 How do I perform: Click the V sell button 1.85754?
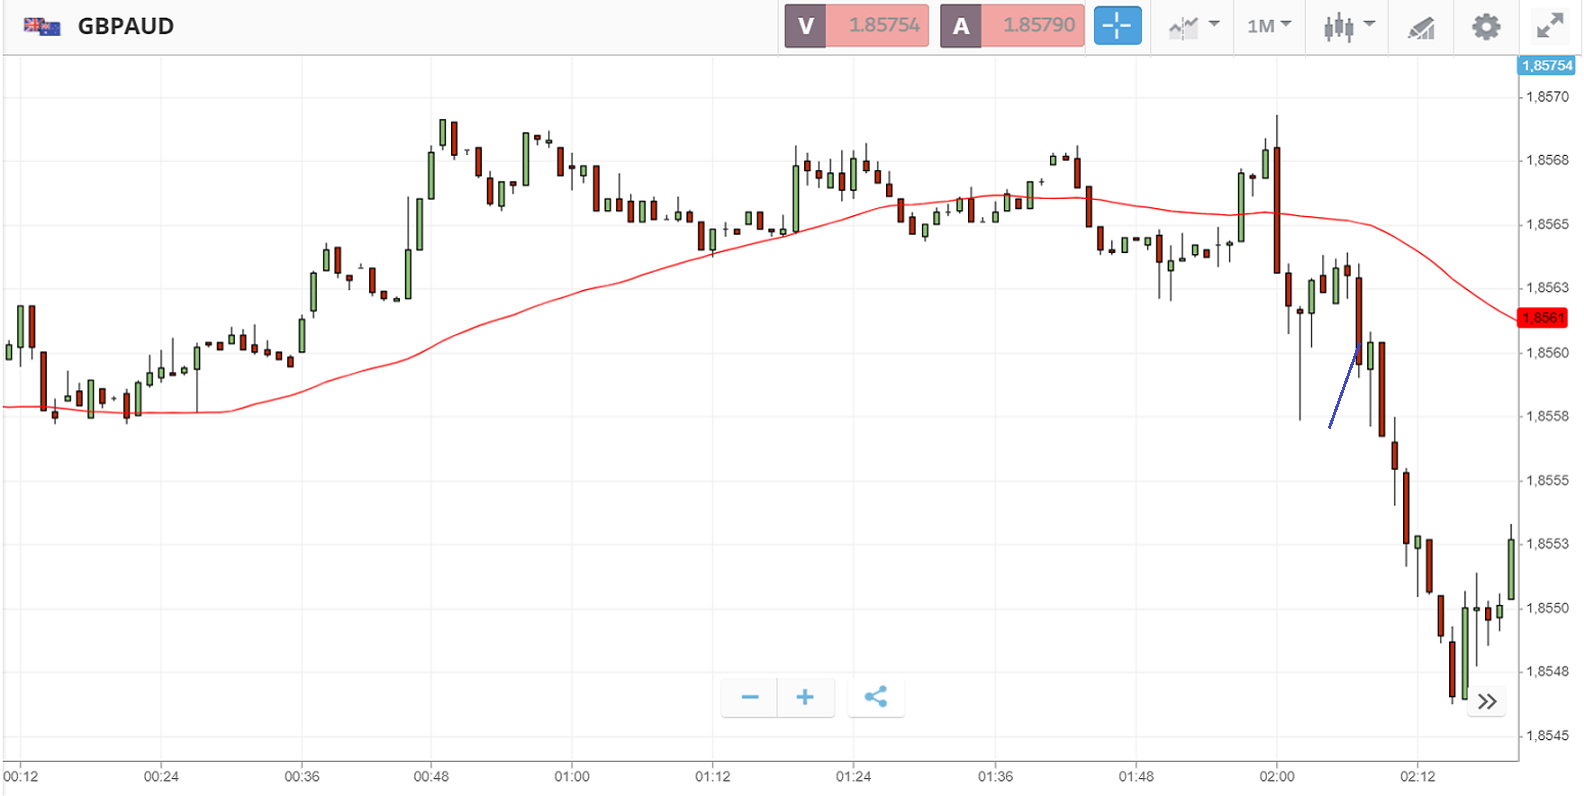(857, 26)
